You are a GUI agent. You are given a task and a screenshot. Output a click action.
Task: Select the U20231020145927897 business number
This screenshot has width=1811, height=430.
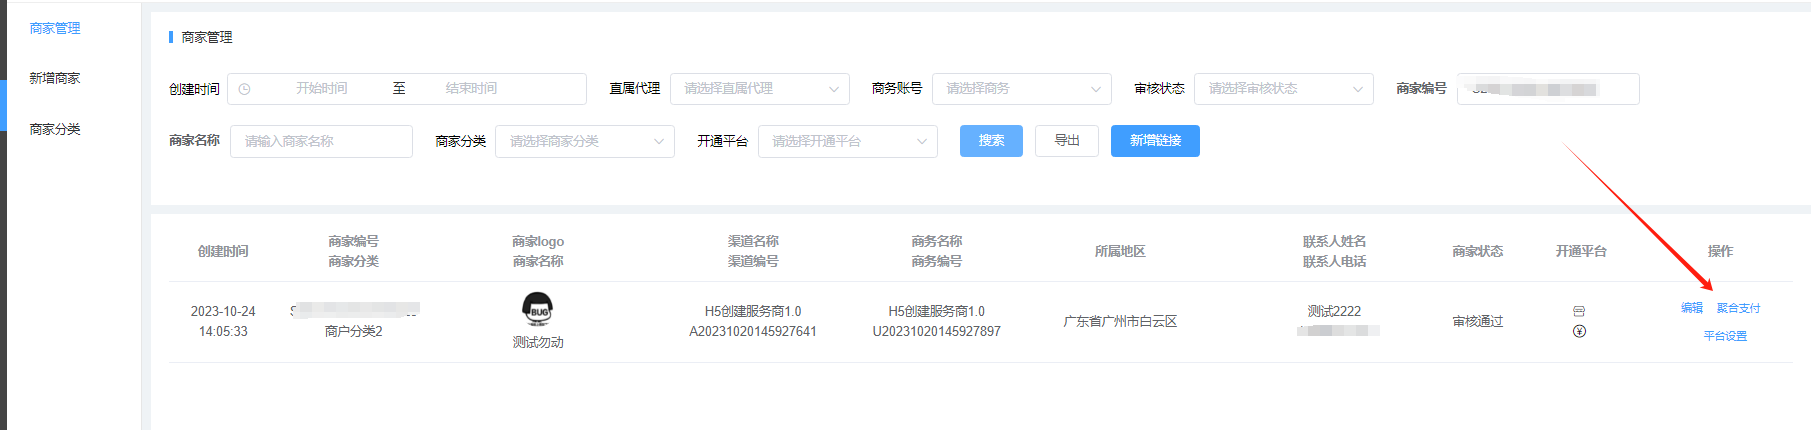tap(937, 331)
